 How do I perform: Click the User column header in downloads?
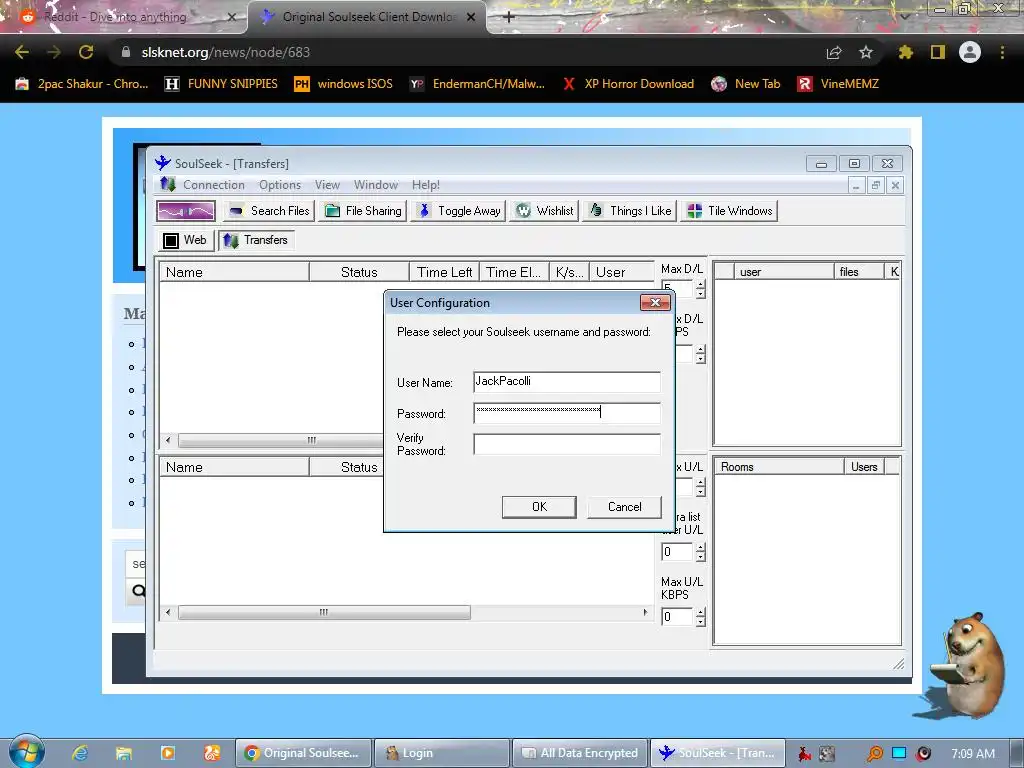[622, 272]
